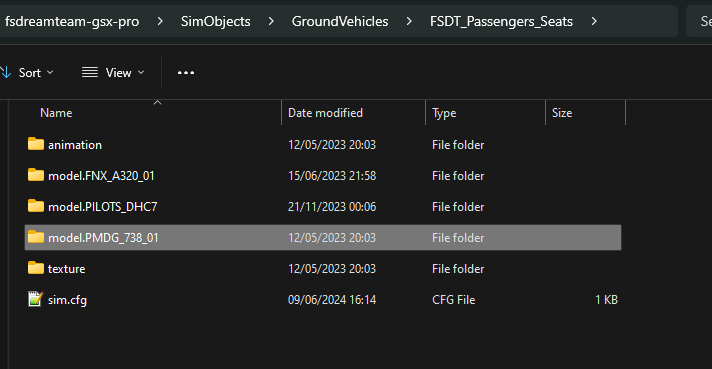Viewport: 712px width, 369px height.
Task: Navigate to GroundVehicles breadcrumb
Action: click(340, 21)
